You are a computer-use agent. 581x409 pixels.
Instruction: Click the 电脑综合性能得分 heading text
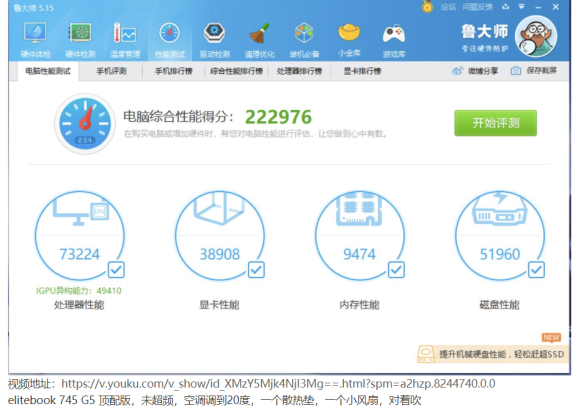click(x=179, y=117)
